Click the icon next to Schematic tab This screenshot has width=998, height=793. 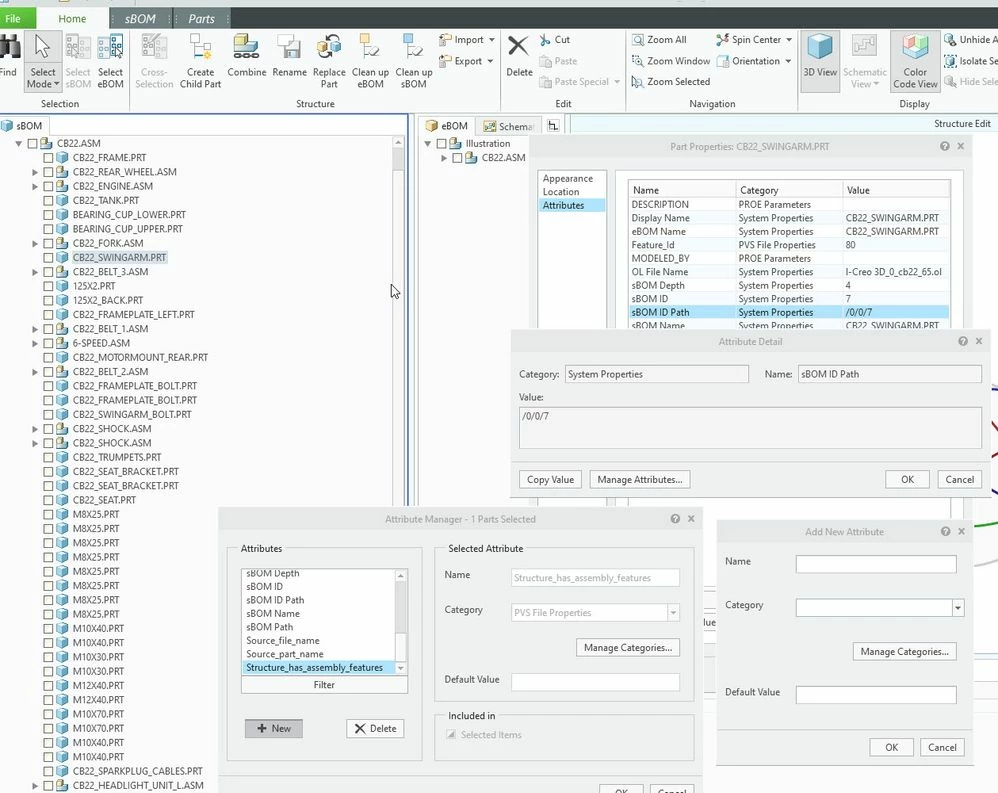tap(552, 125)
